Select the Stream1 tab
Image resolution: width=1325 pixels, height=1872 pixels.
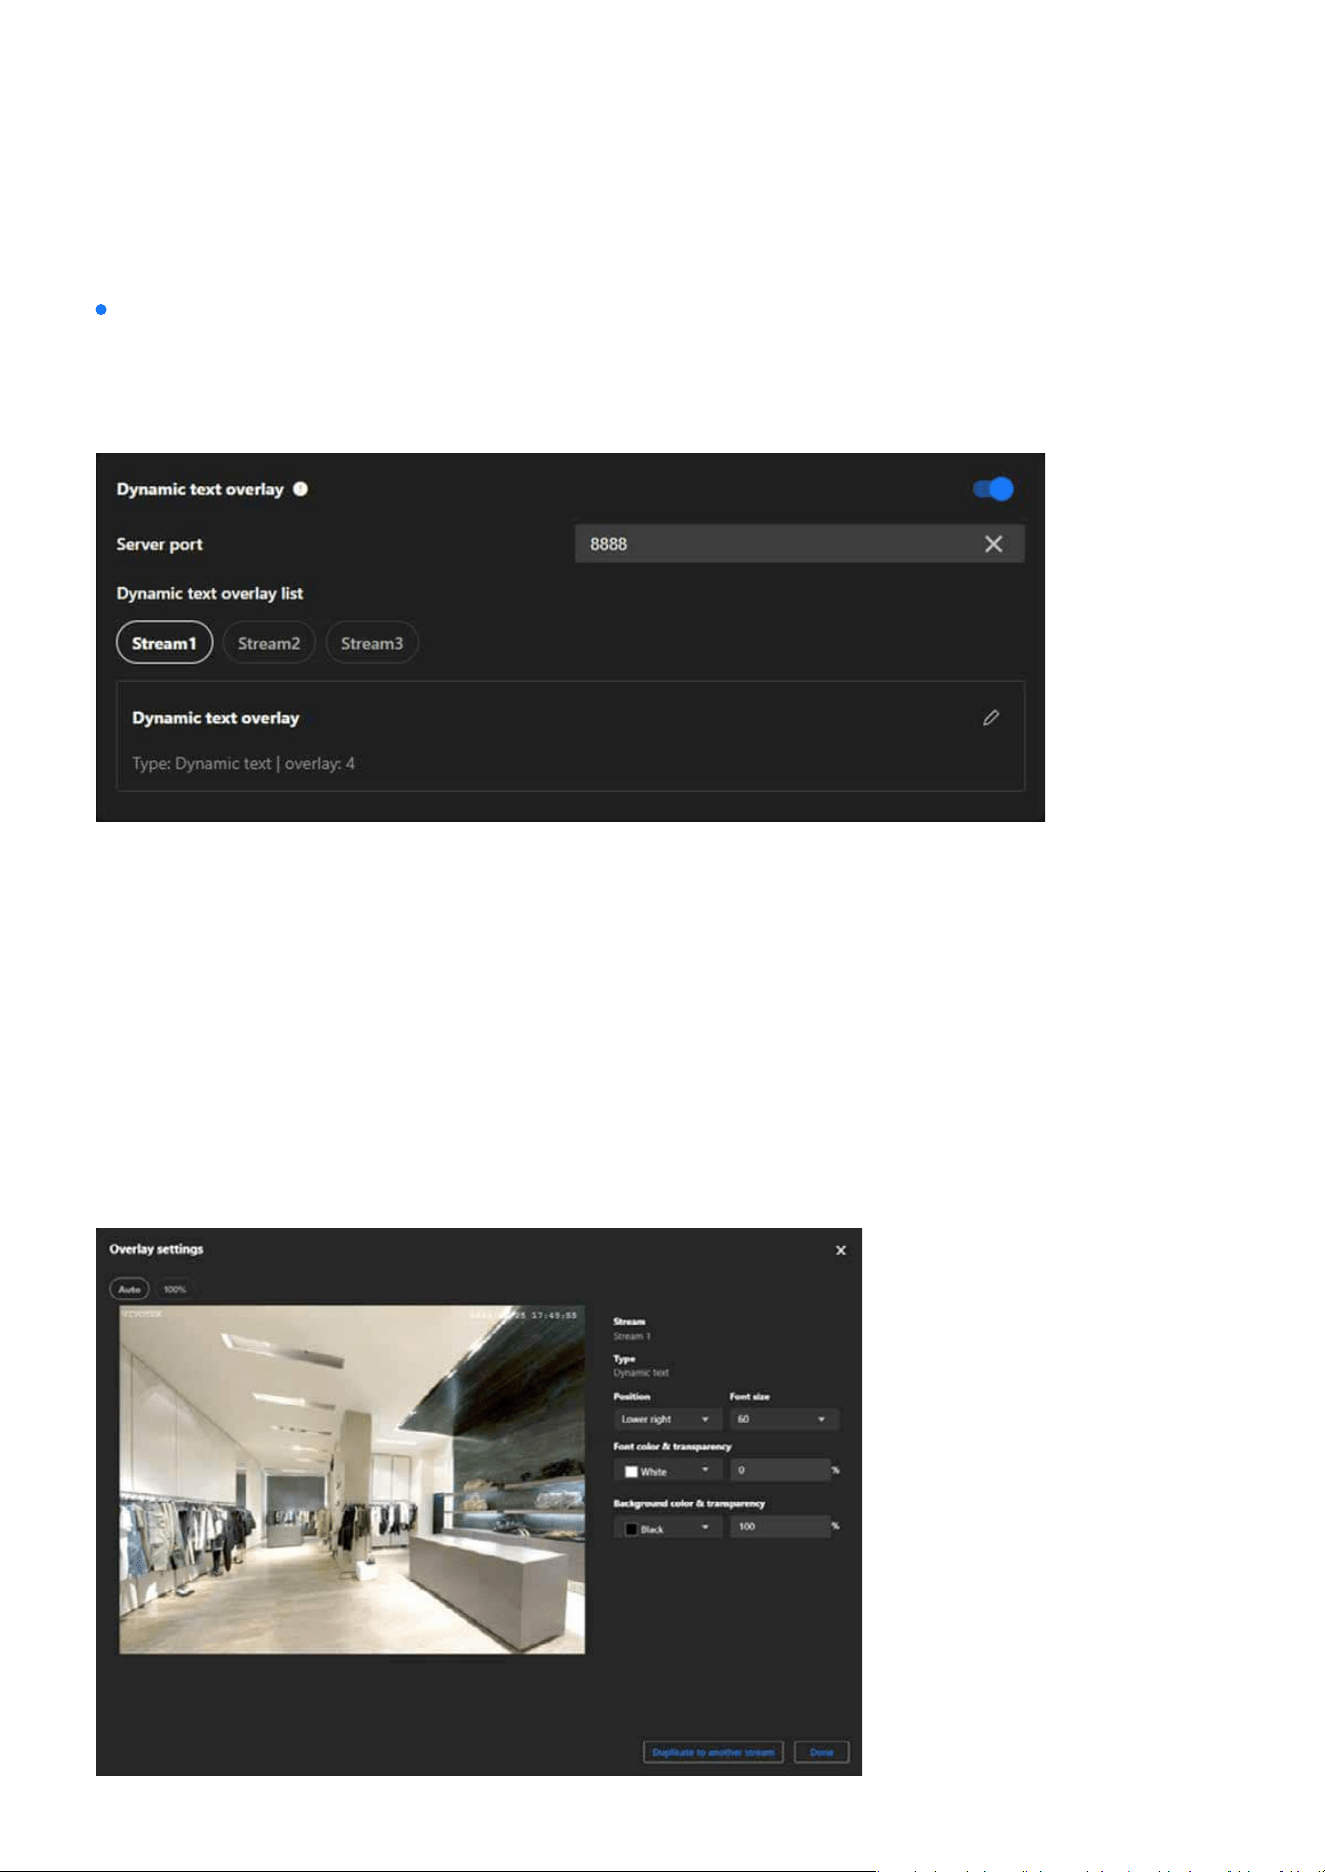[x=164, y=643]
